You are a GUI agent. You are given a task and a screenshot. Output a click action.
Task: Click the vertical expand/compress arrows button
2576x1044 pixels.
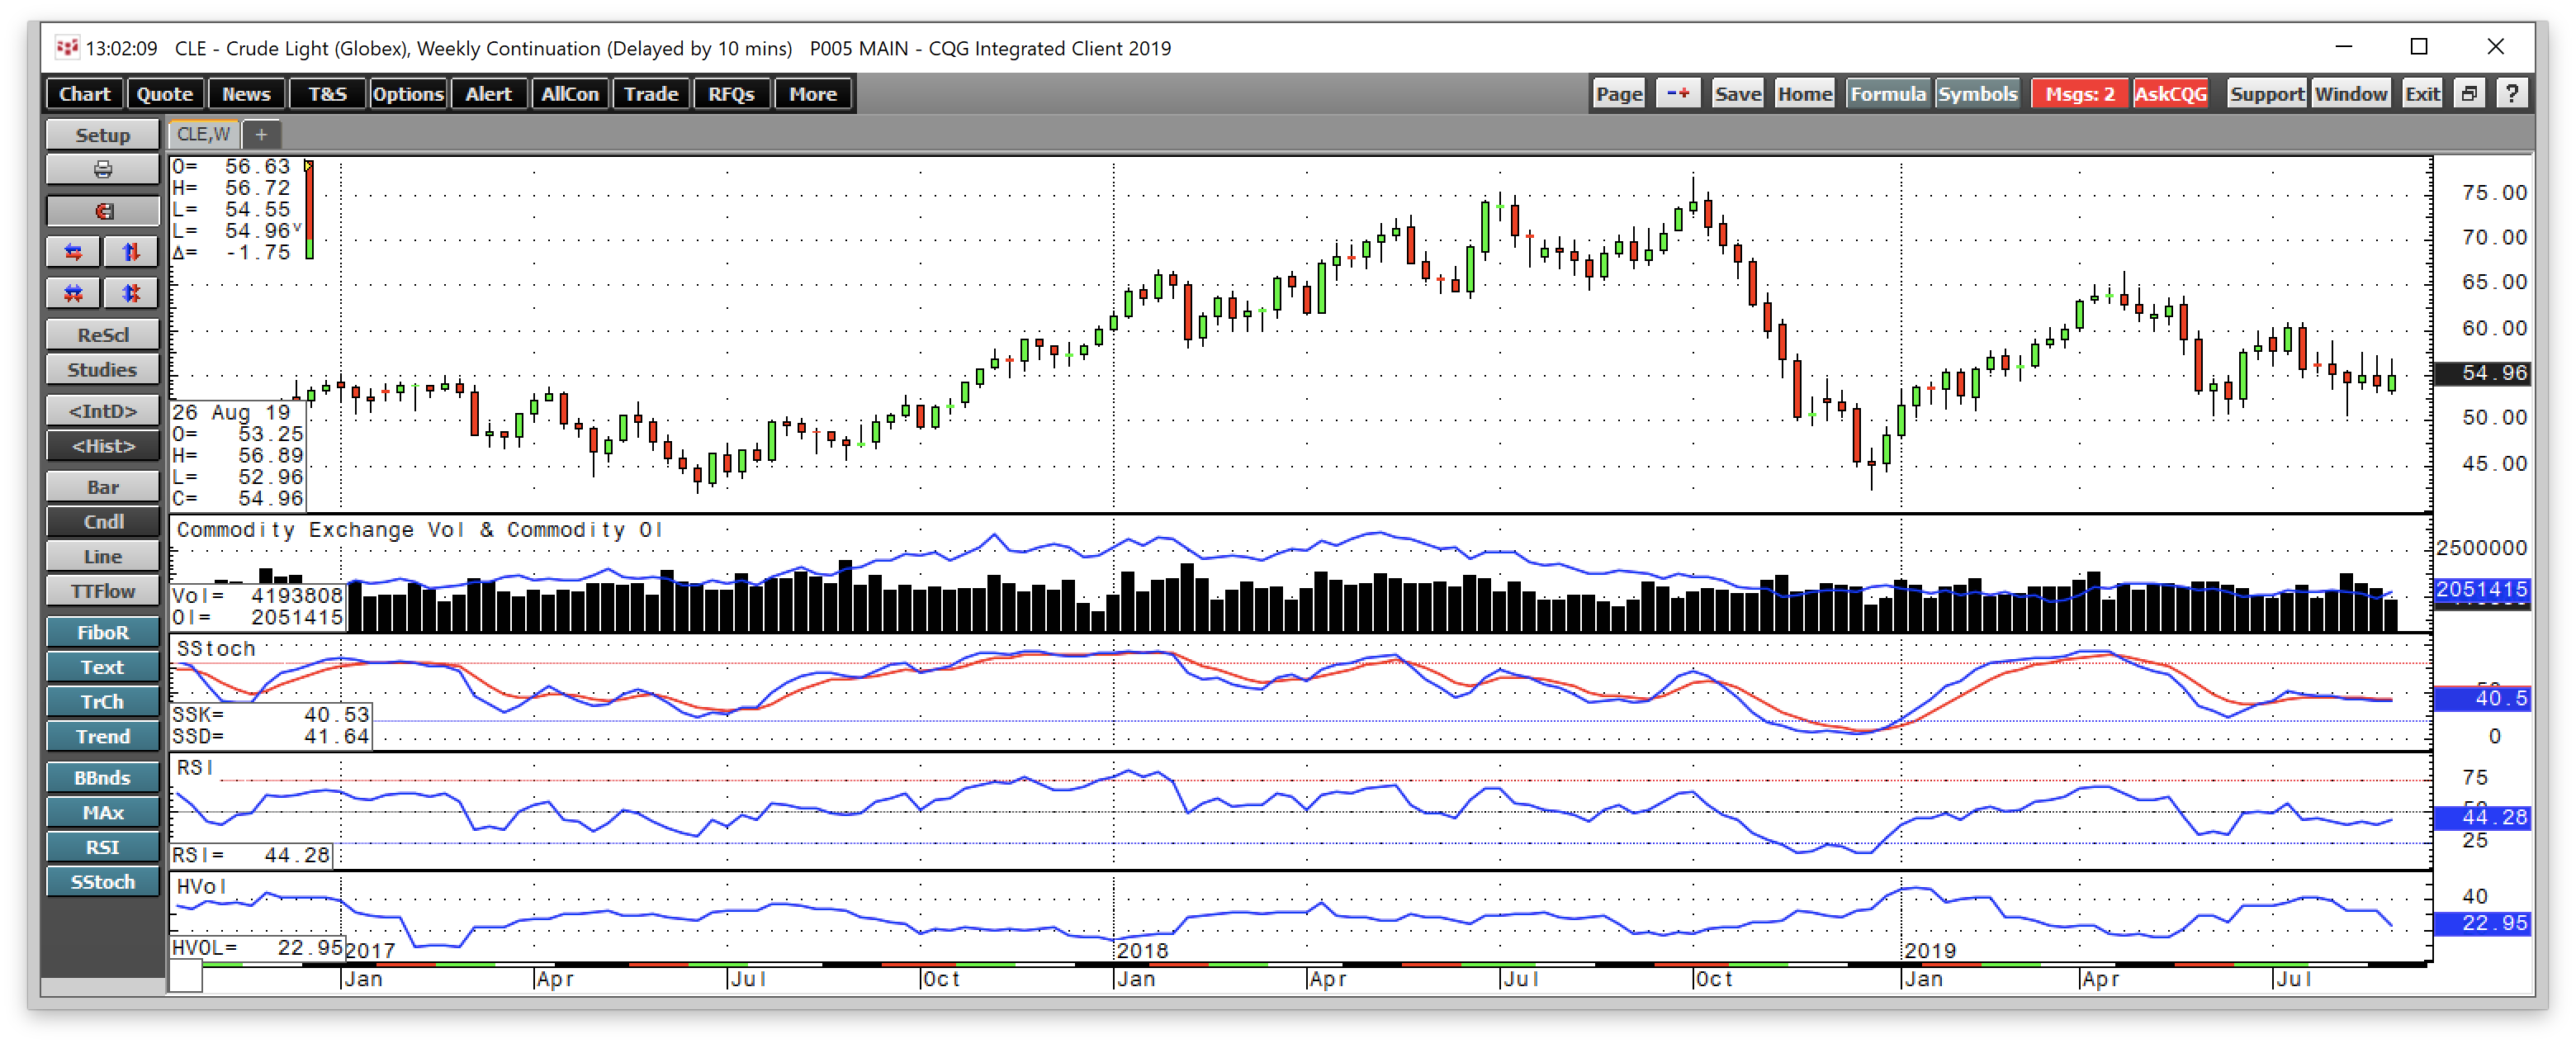131,293
